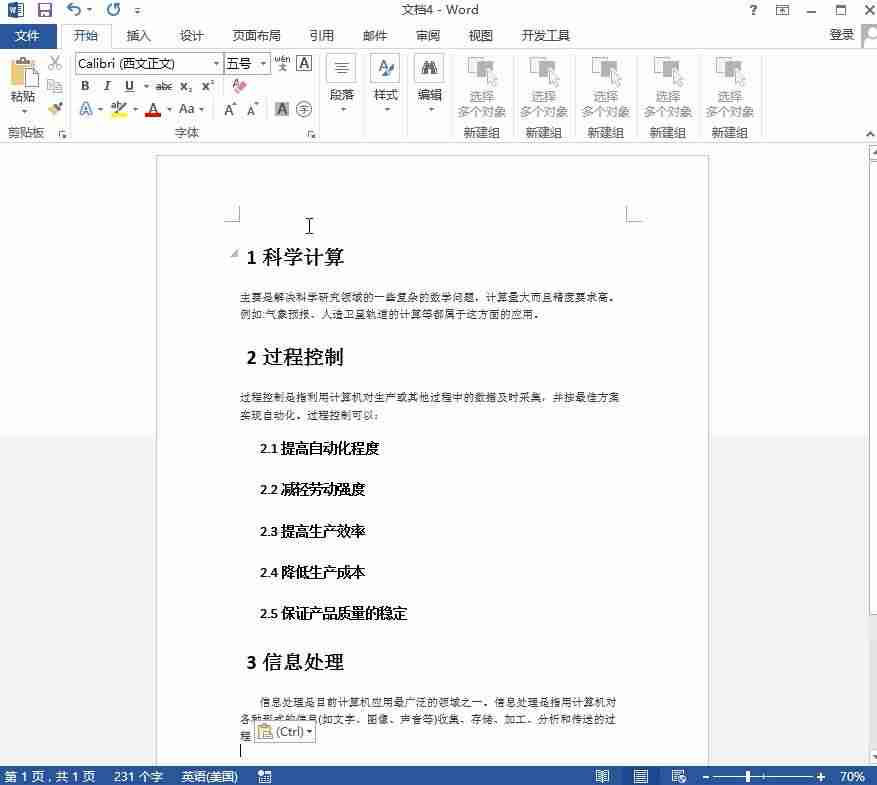Click the character border A icon

click(x=304, y=63)
